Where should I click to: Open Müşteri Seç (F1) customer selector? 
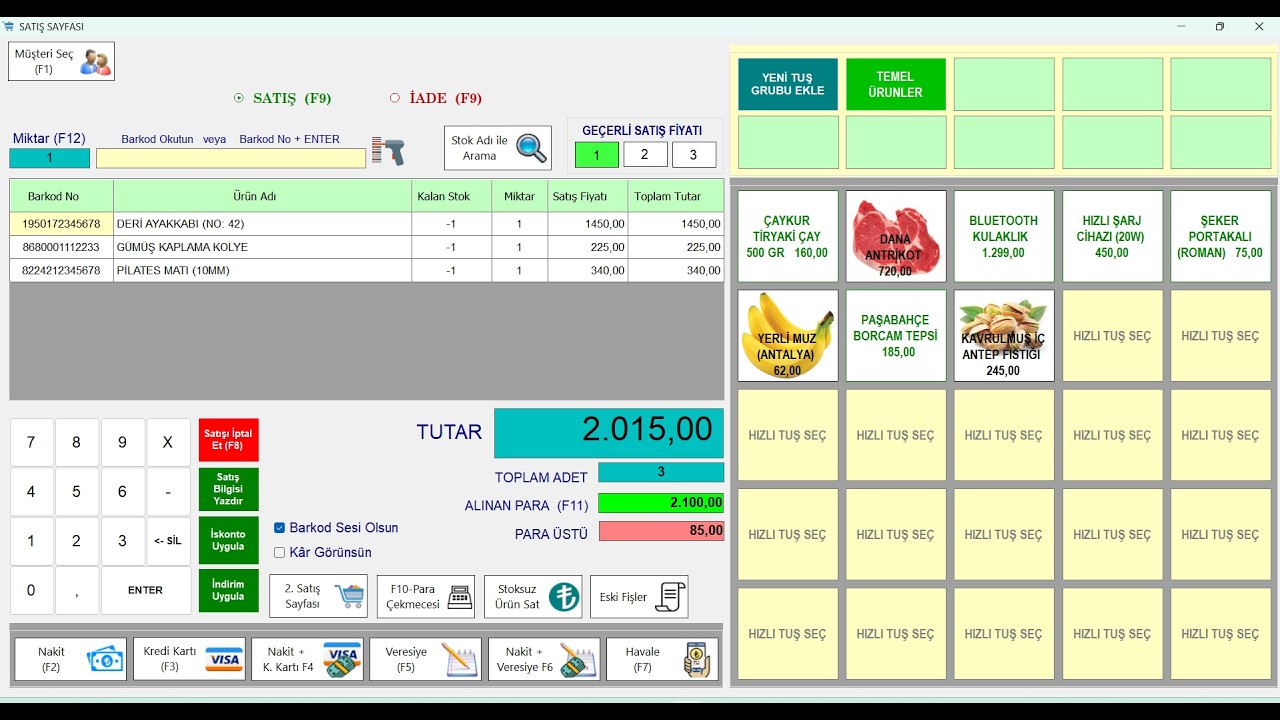click(61, 61)
